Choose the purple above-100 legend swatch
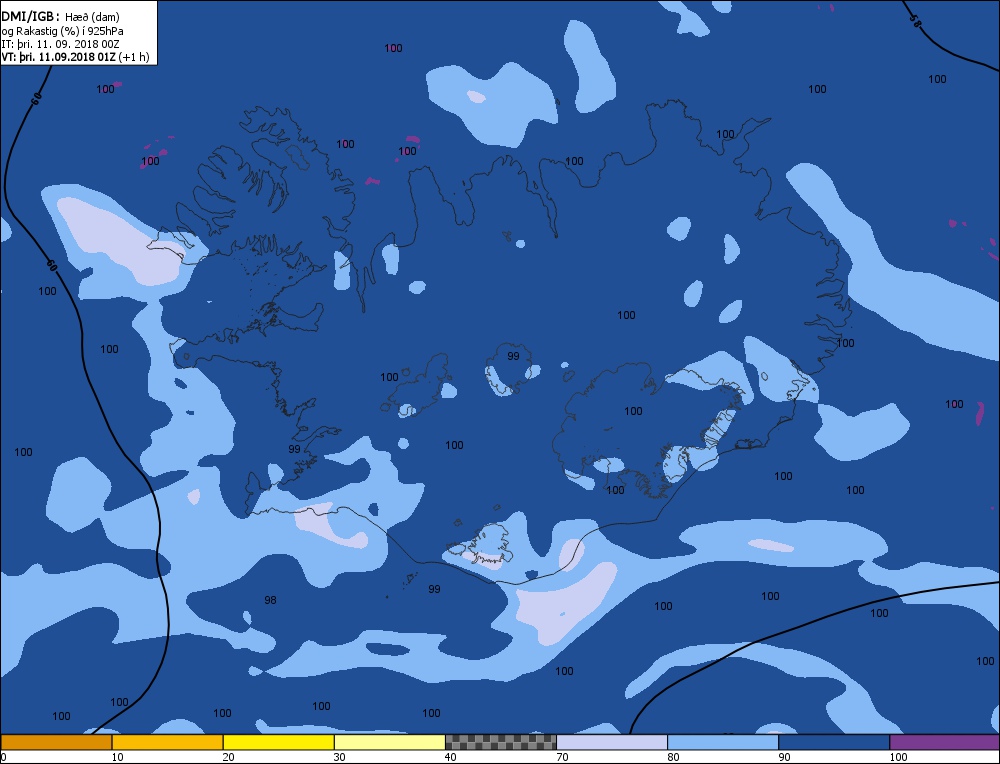The image size is (1000, 764). pyautogui.click(x=945, y=742)
